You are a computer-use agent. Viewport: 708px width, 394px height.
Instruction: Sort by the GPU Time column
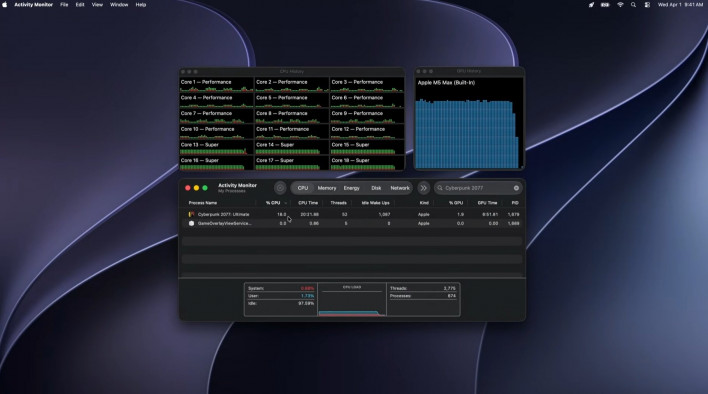[487, 203]
